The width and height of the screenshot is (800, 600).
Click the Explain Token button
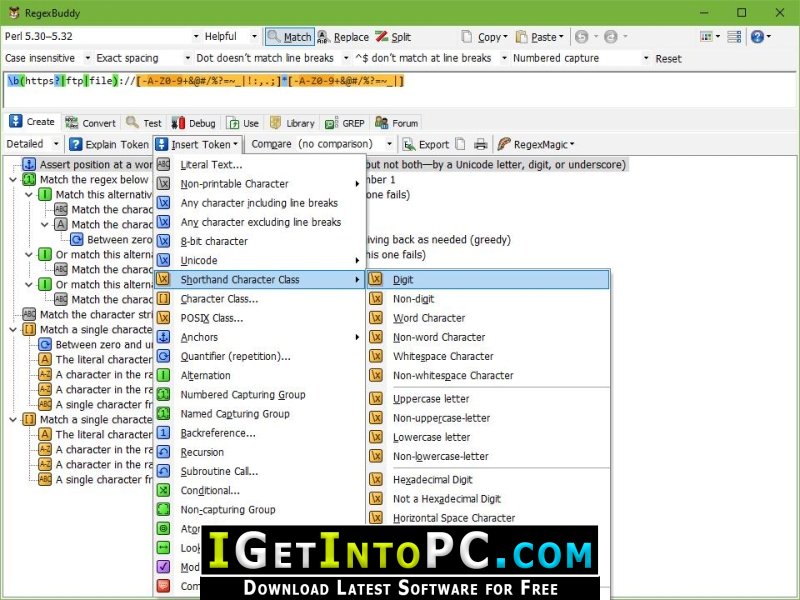click(x=109, y=144)
